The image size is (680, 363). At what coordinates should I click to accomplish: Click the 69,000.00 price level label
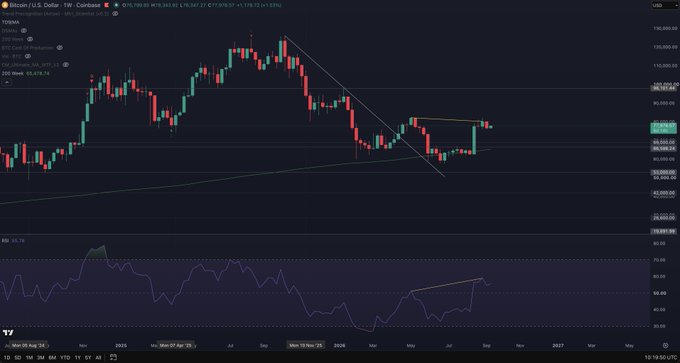664,142
